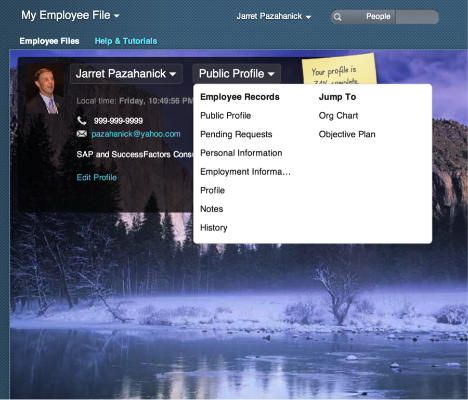Click the search magnifier icon
This screenshot has height=400, width=468.
point(337,17)
